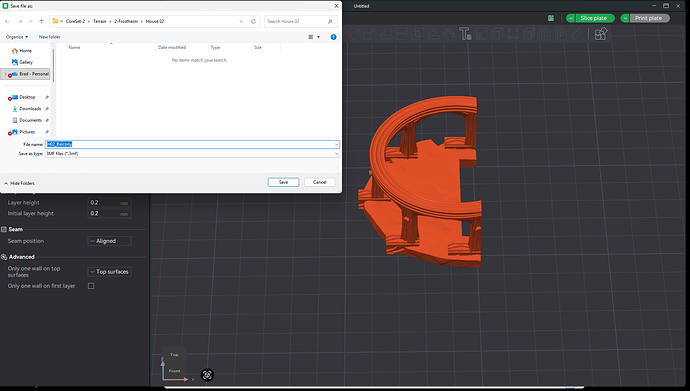This screenshot has height=391, width=690.
Task: Open the Top surfaces dropdown
Action: 109,272
